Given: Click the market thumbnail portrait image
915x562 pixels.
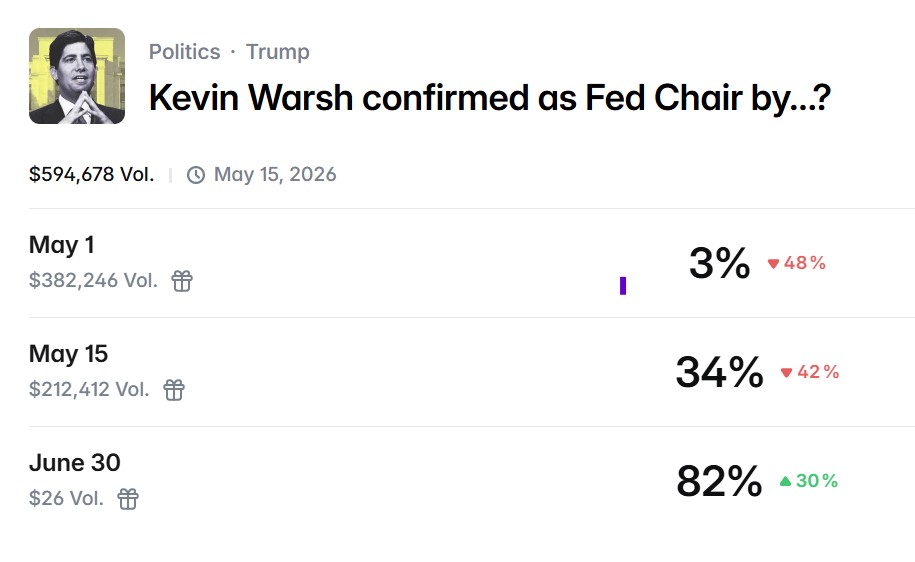Looking at the screenshot, I should pyautogui.click(x=77, y=76).
